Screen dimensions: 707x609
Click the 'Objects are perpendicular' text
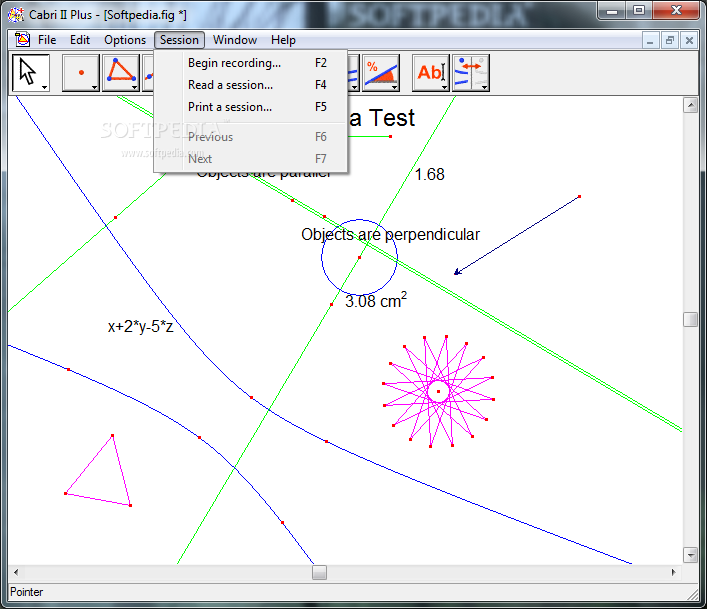click(390, 234)
